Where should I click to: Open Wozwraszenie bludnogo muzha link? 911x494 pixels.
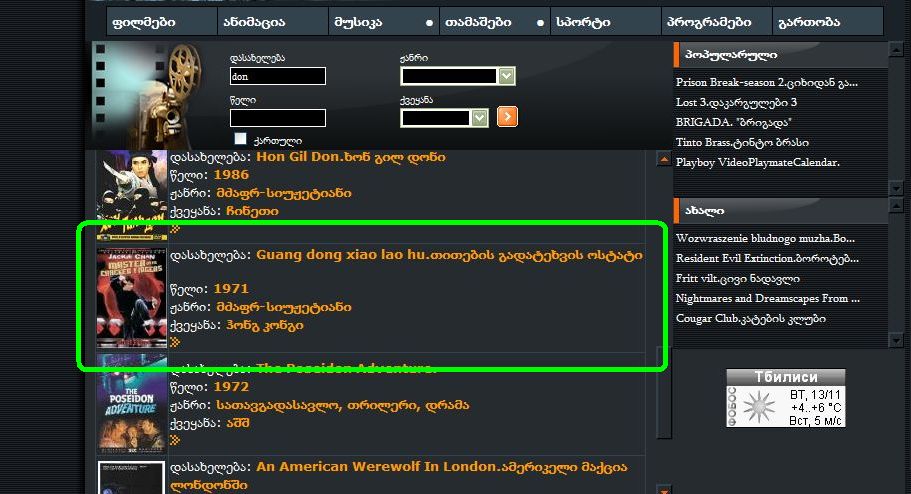click(765, 238)
